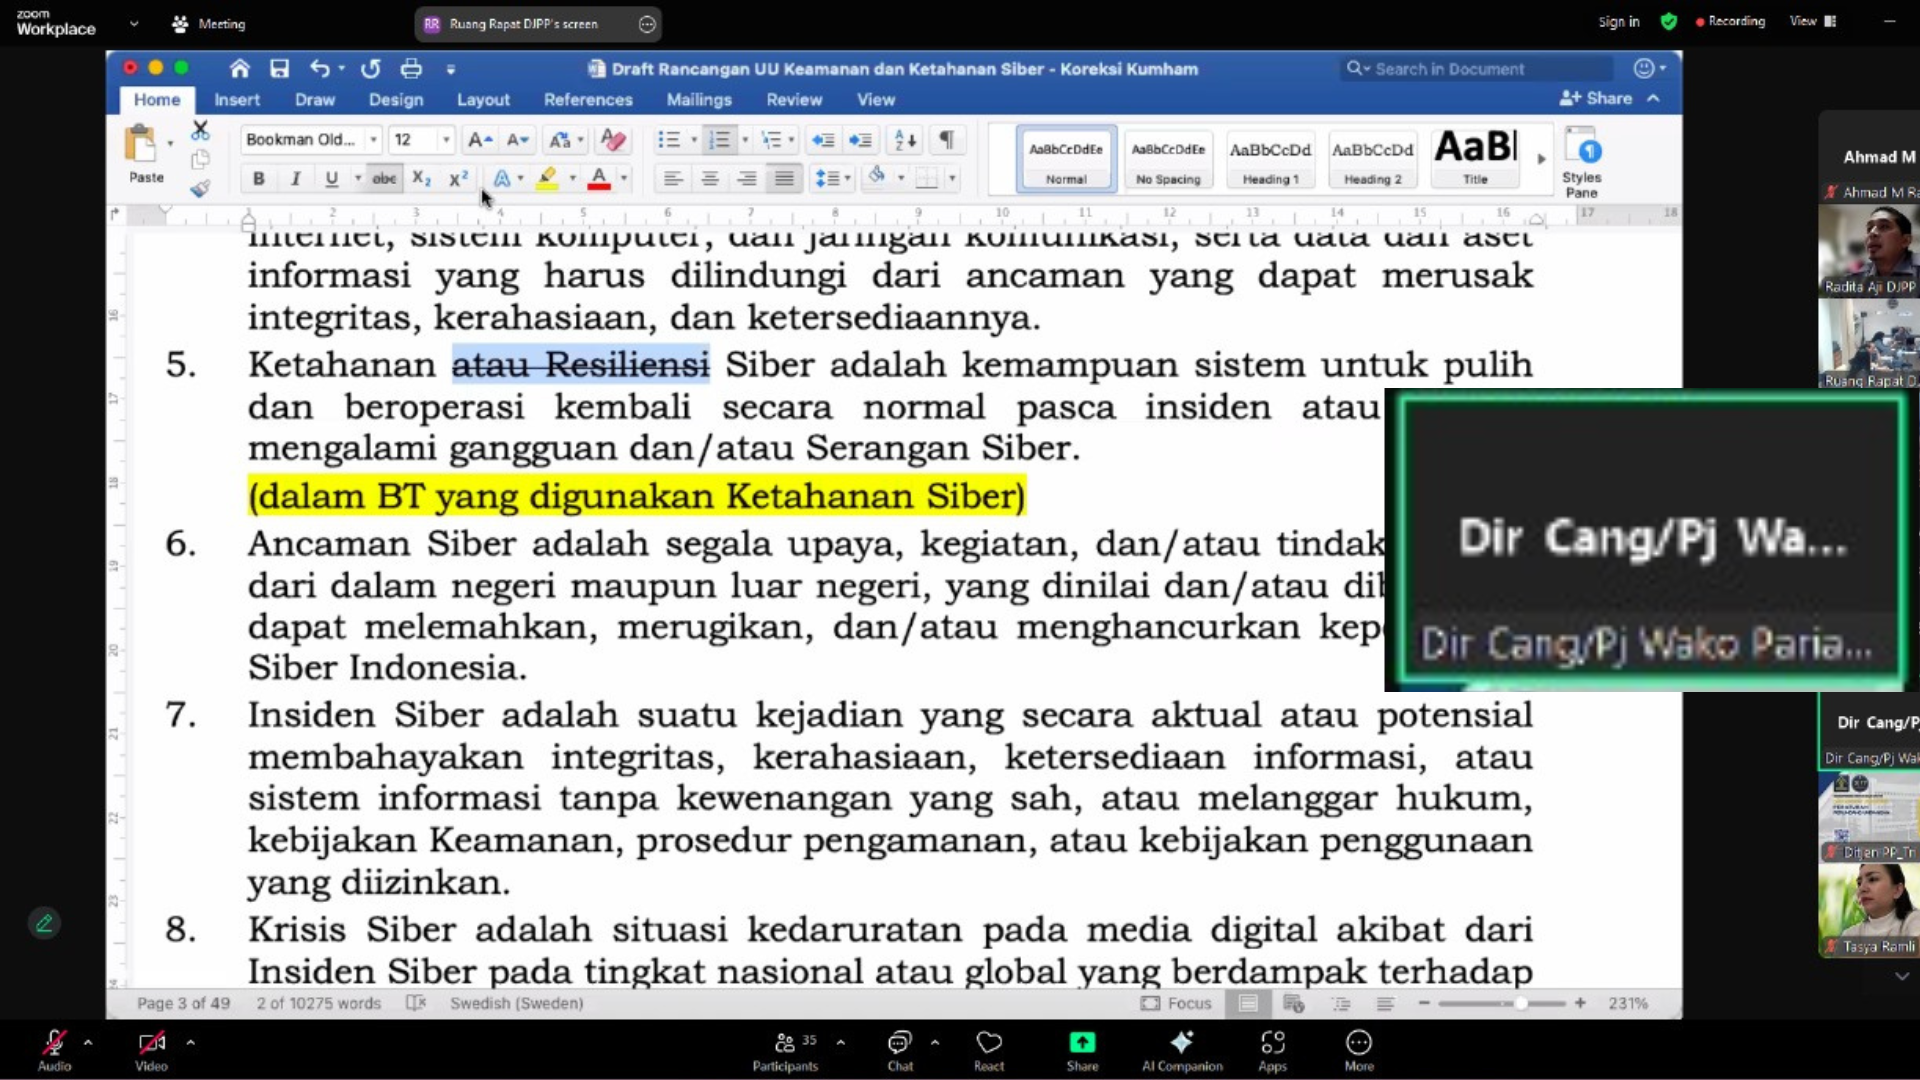Open Participants list in Zoom
This screenshot has height=1080, width=1920.
(786, 1050)
